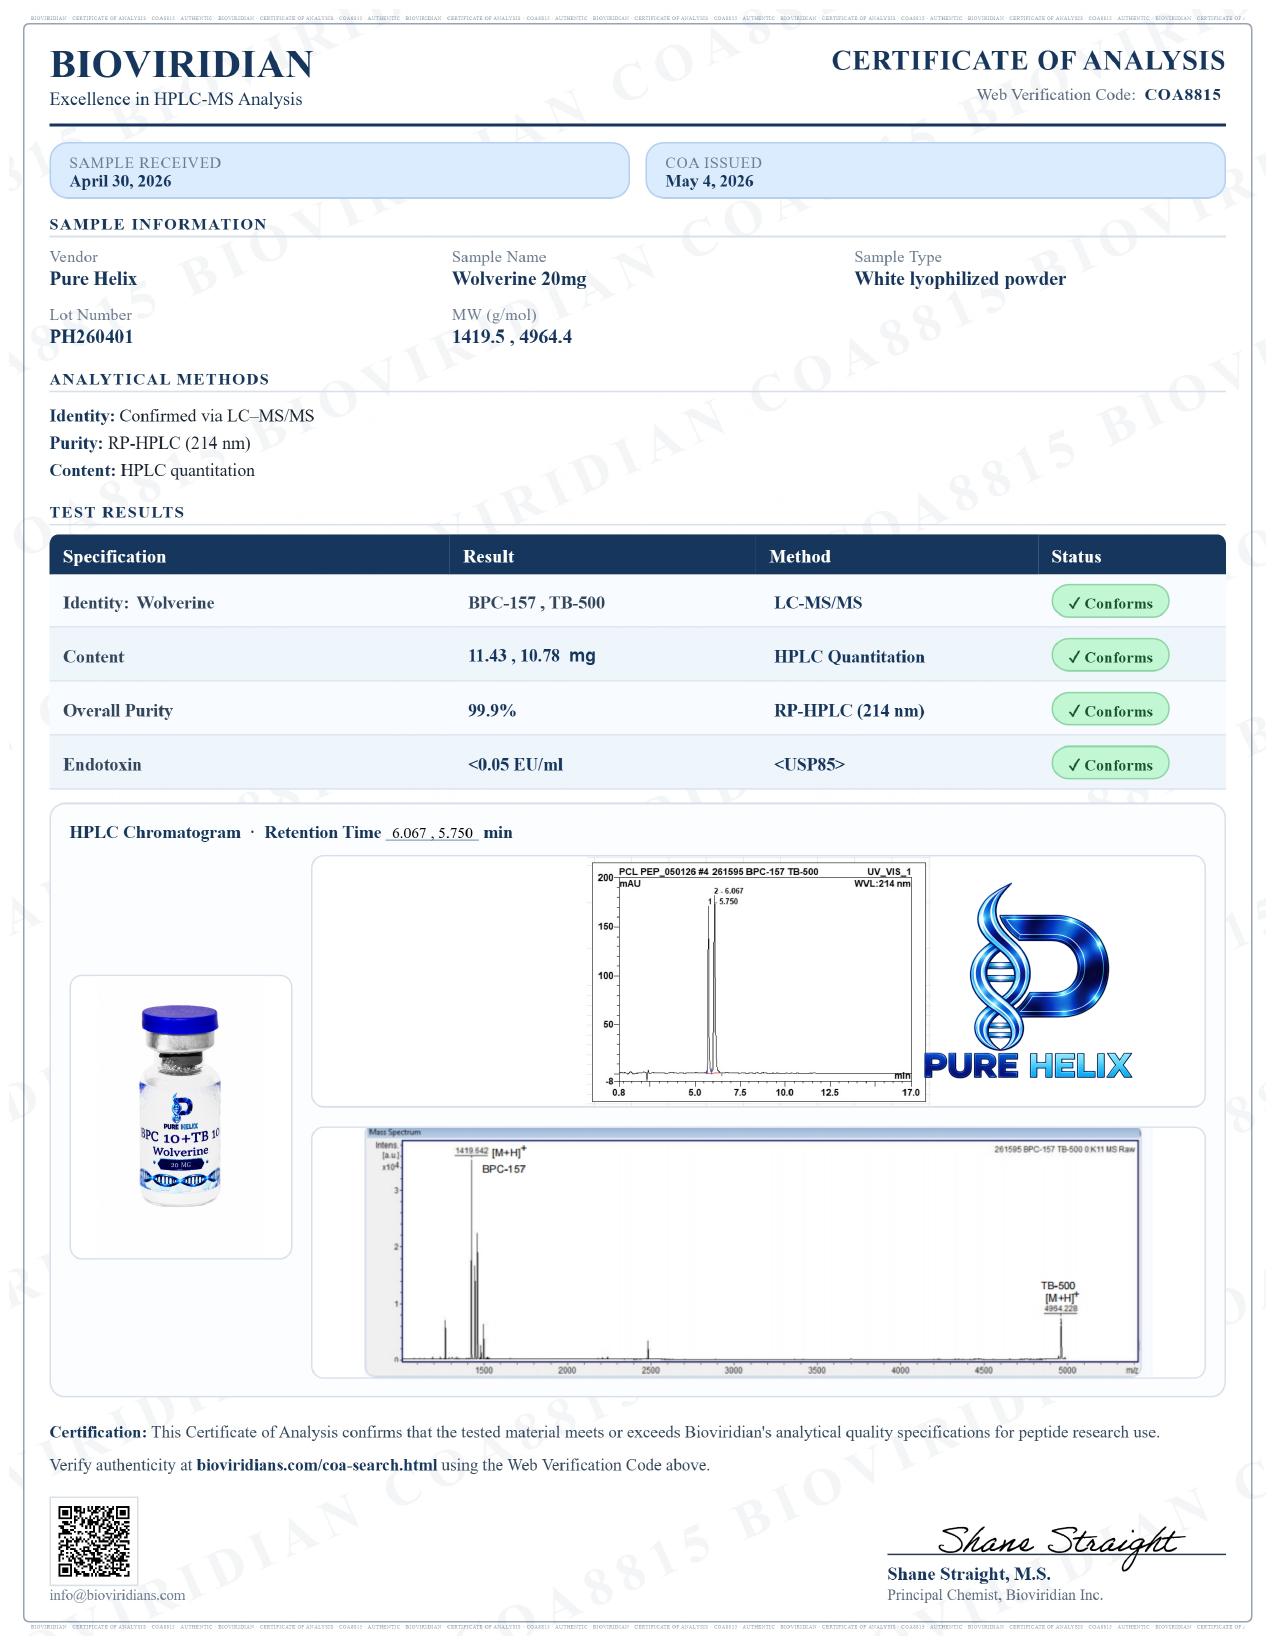This screenshot has height=1650, width=1275.
Task: Click the Status column header
Action: (x=1076, y=557)
